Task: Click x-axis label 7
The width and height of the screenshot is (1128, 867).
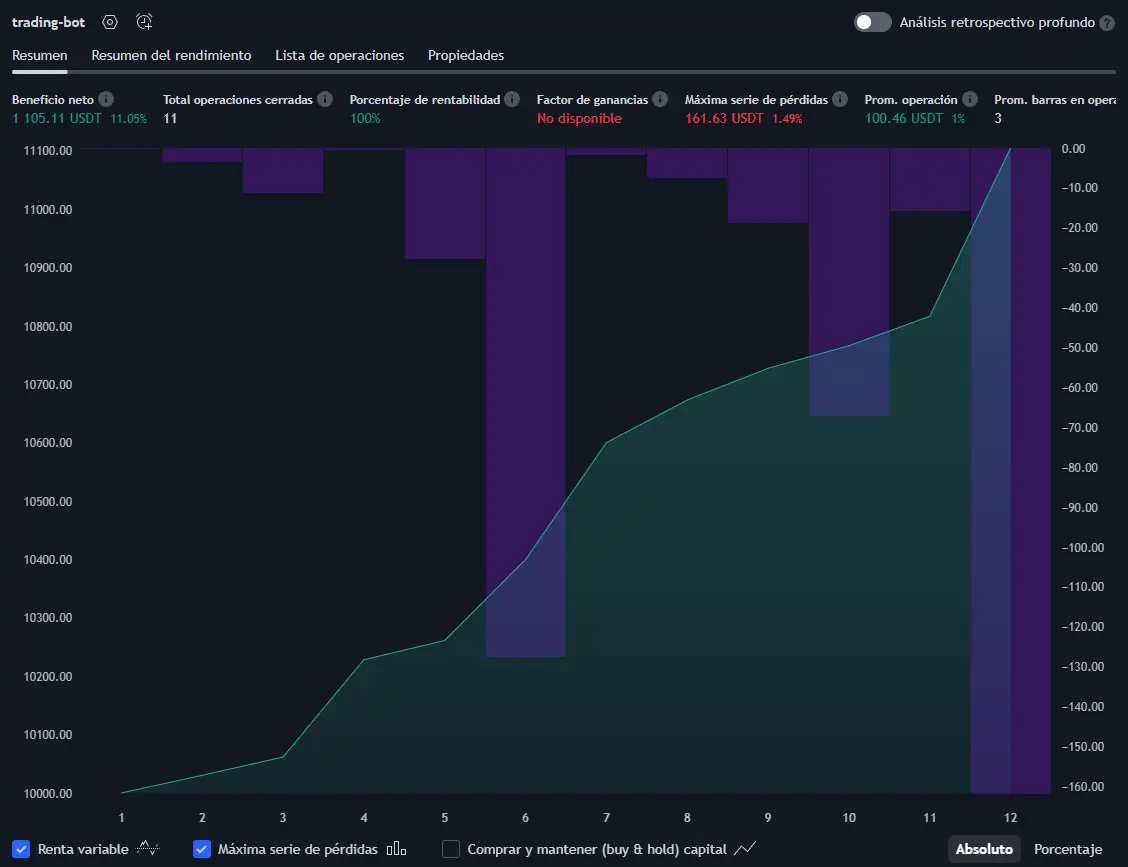Action: click(606, 817)
